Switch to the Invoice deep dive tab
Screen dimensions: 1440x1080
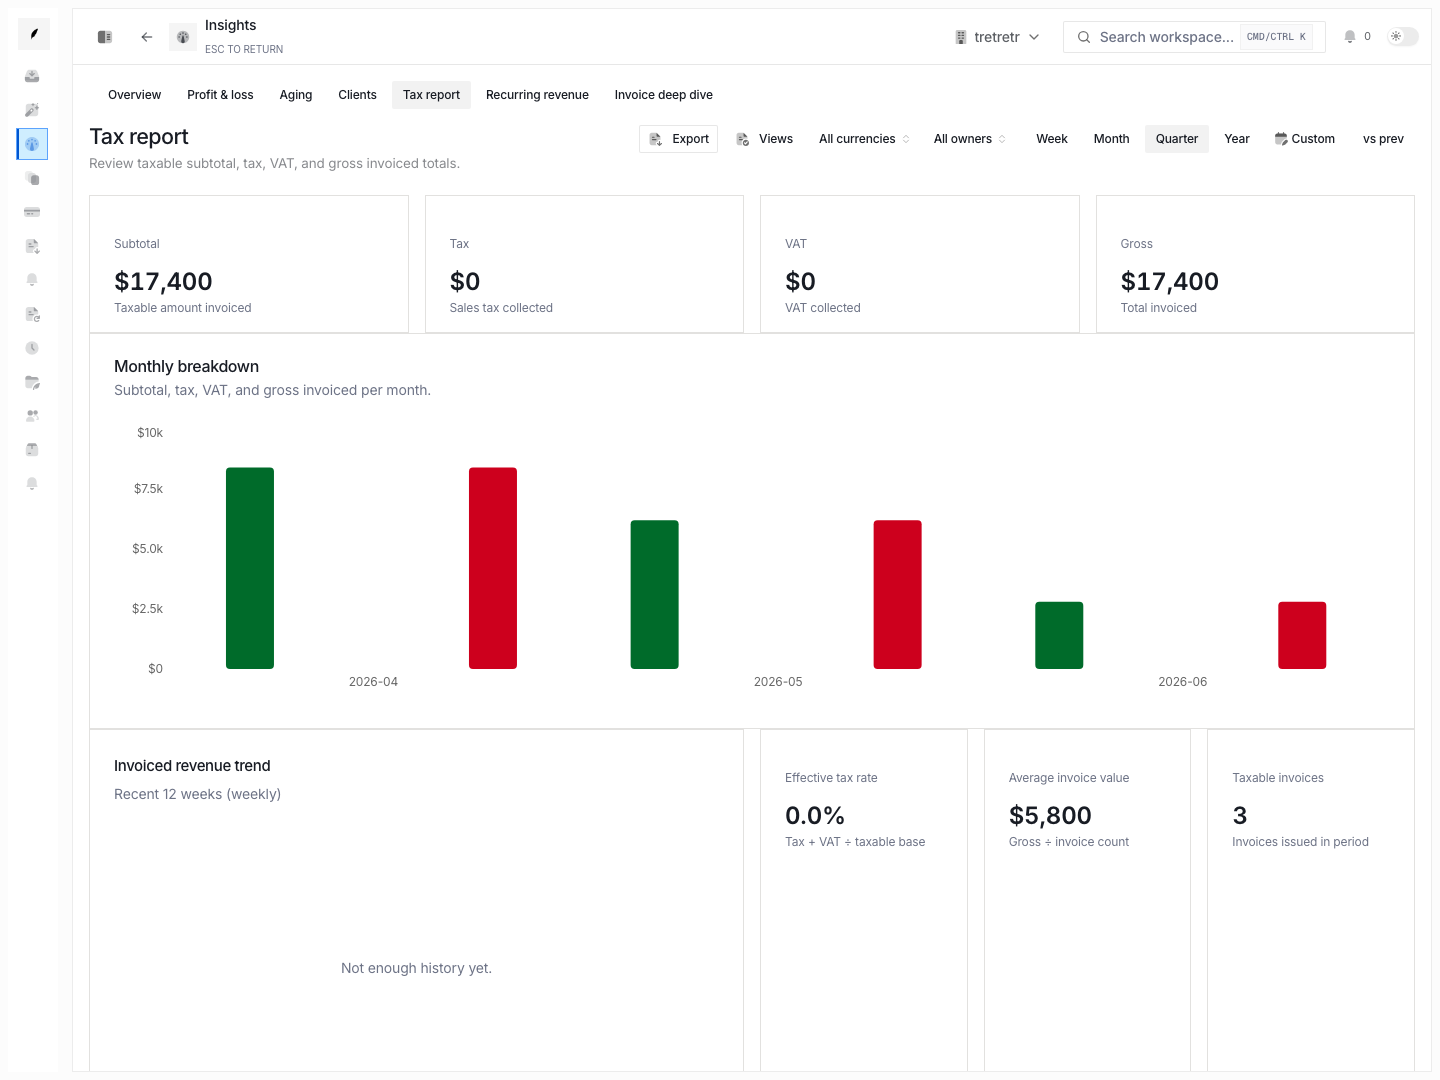[663, 95]
